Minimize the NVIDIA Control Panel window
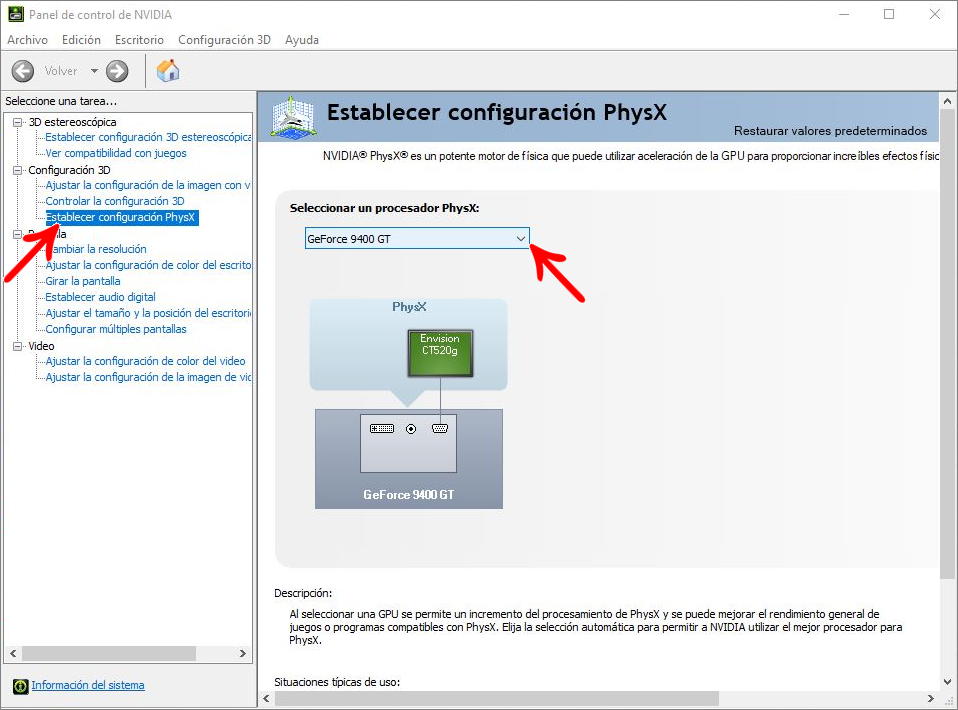958x710 pixels. (844, 14)
